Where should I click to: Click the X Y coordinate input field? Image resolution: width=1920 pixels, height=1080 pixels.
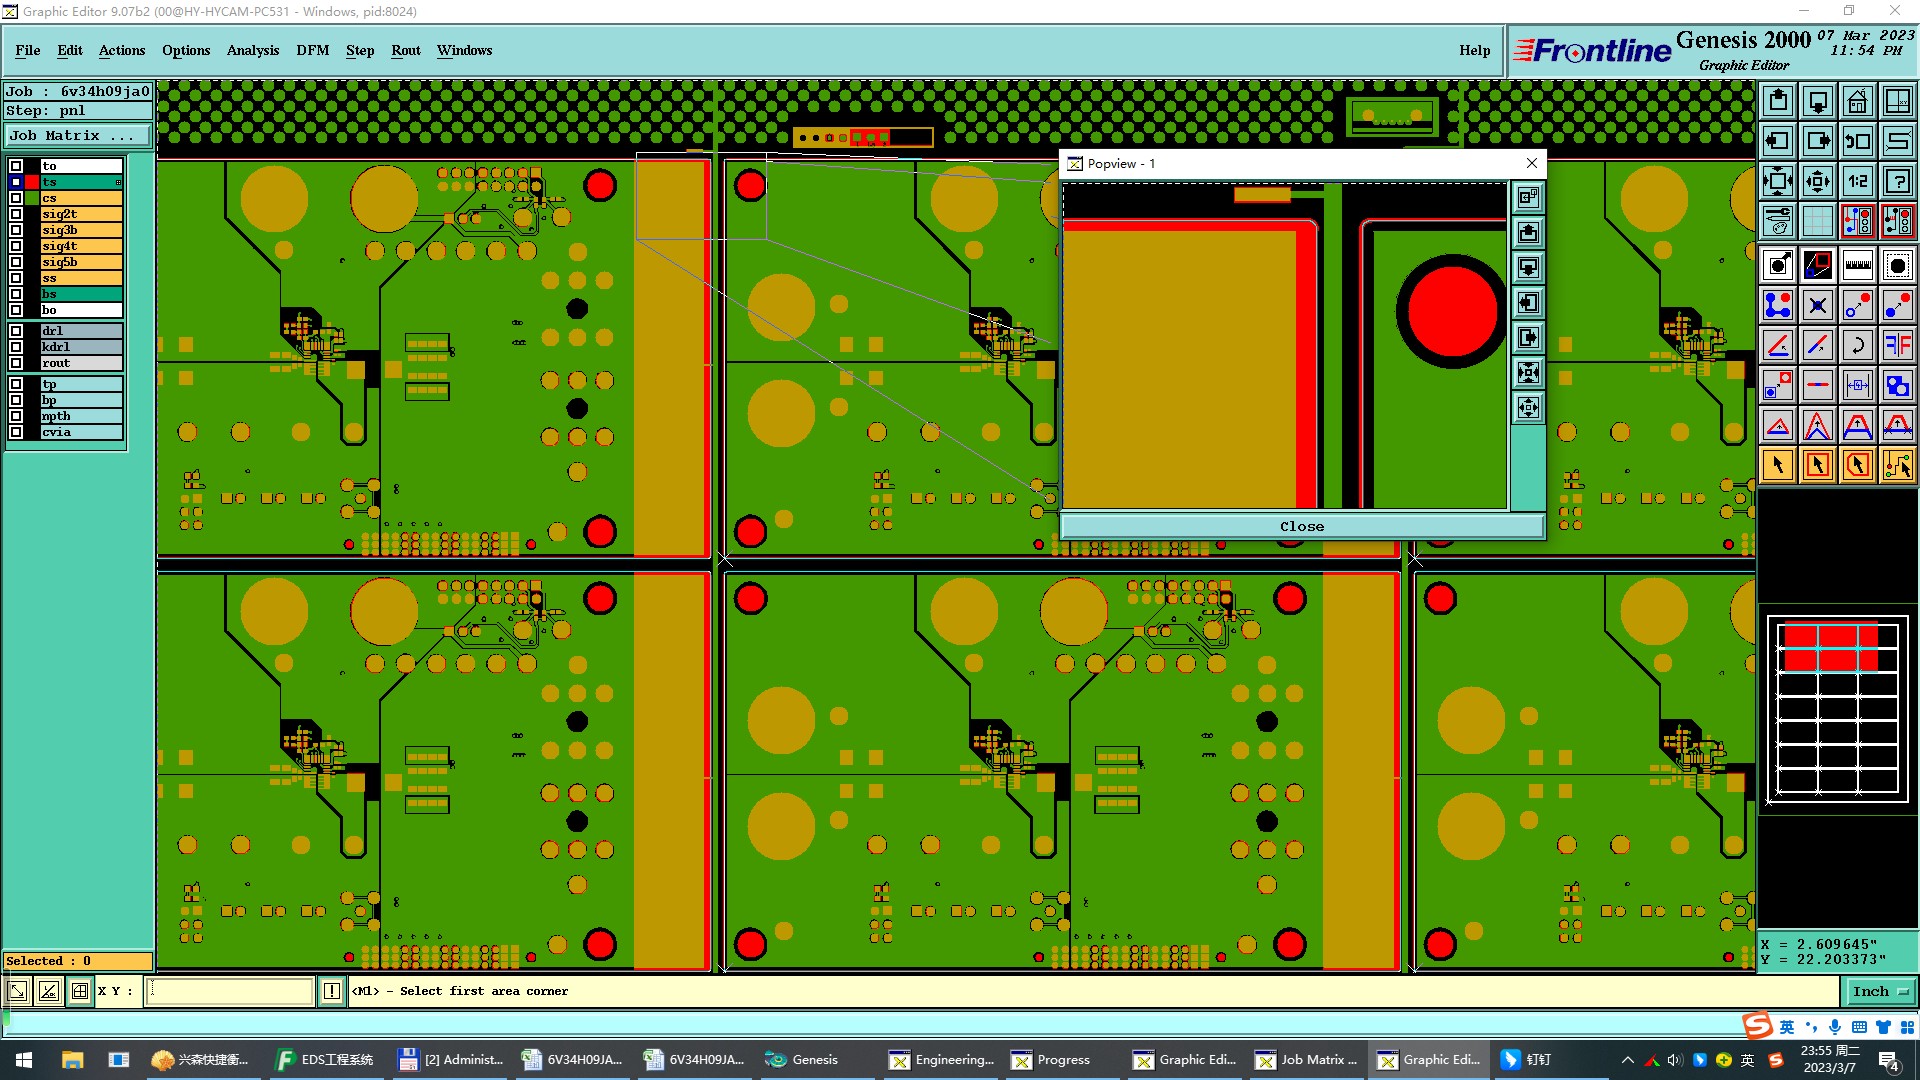coord(230,991)
